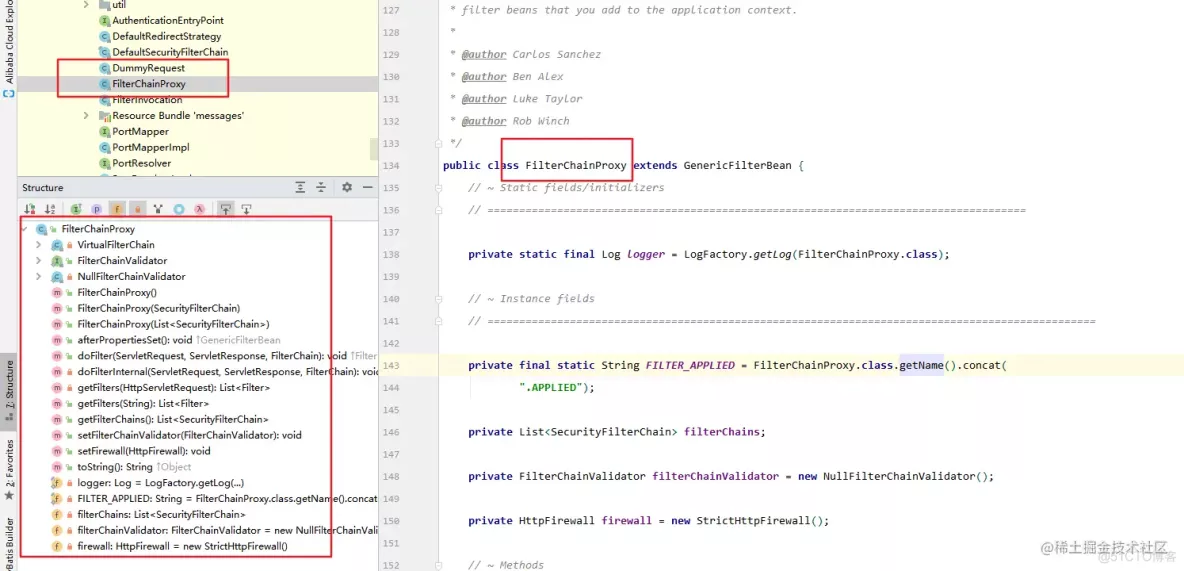The width and height of the screenshot is (1184, 571).
Task: Toggle Autoscroll to Source button
Action: pyautogui.click(x=226, y=209)
